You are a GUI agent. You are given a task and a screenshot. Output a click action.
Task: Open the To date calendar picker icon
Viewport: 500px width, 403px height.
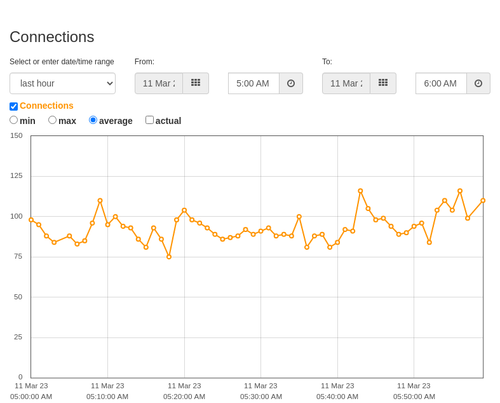(383, 83)
